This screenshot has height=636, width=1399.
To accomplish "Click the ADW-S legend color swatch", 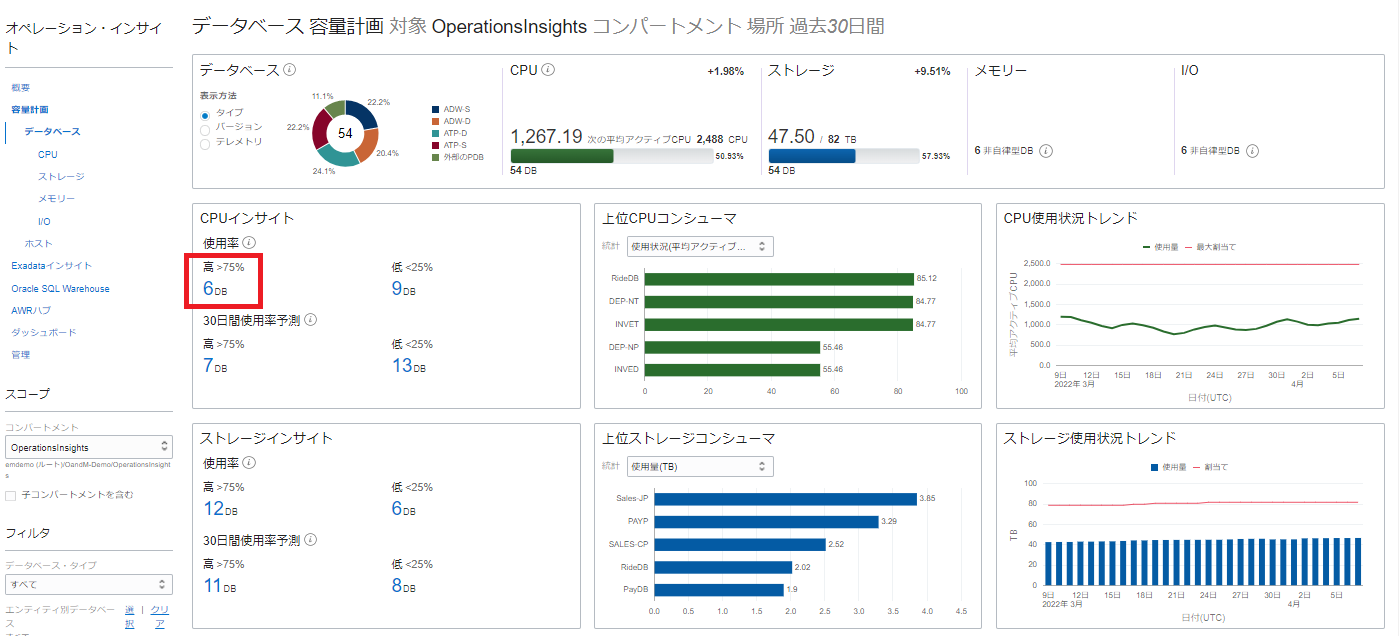I will coord(436,109).
